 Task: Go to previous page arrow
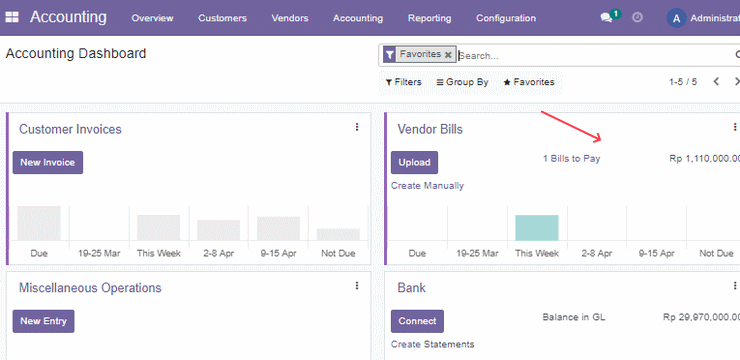point(716,82)
